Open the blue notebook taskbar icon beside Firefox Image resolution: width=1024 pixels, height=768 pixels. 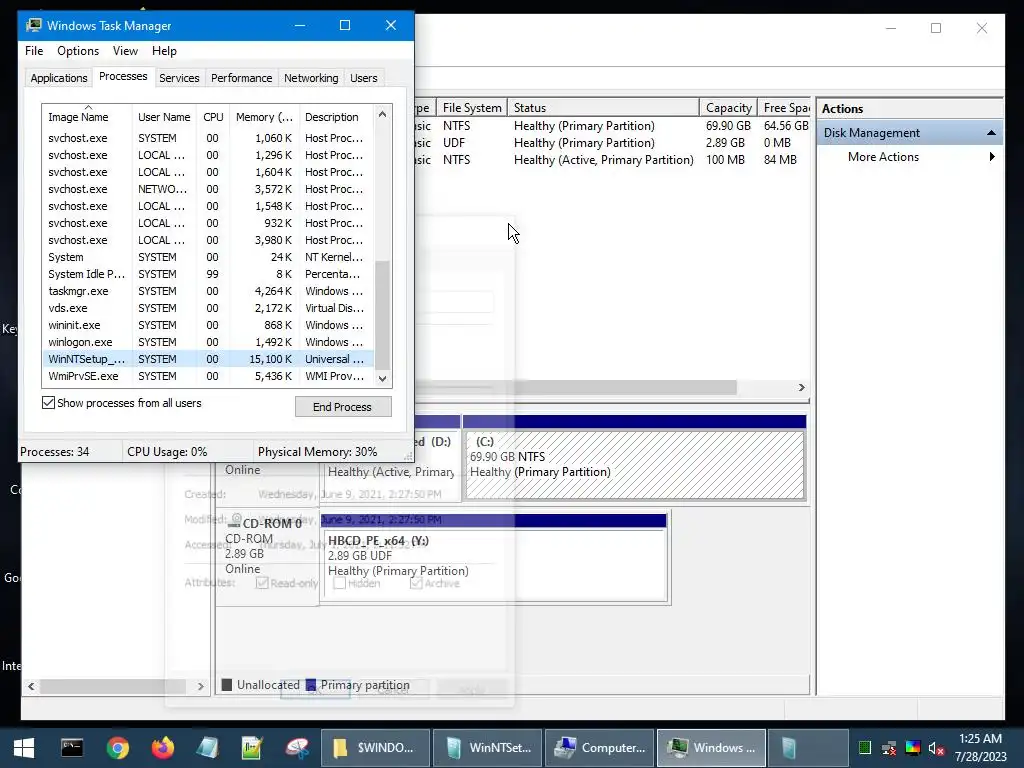[x=208, y=748]
